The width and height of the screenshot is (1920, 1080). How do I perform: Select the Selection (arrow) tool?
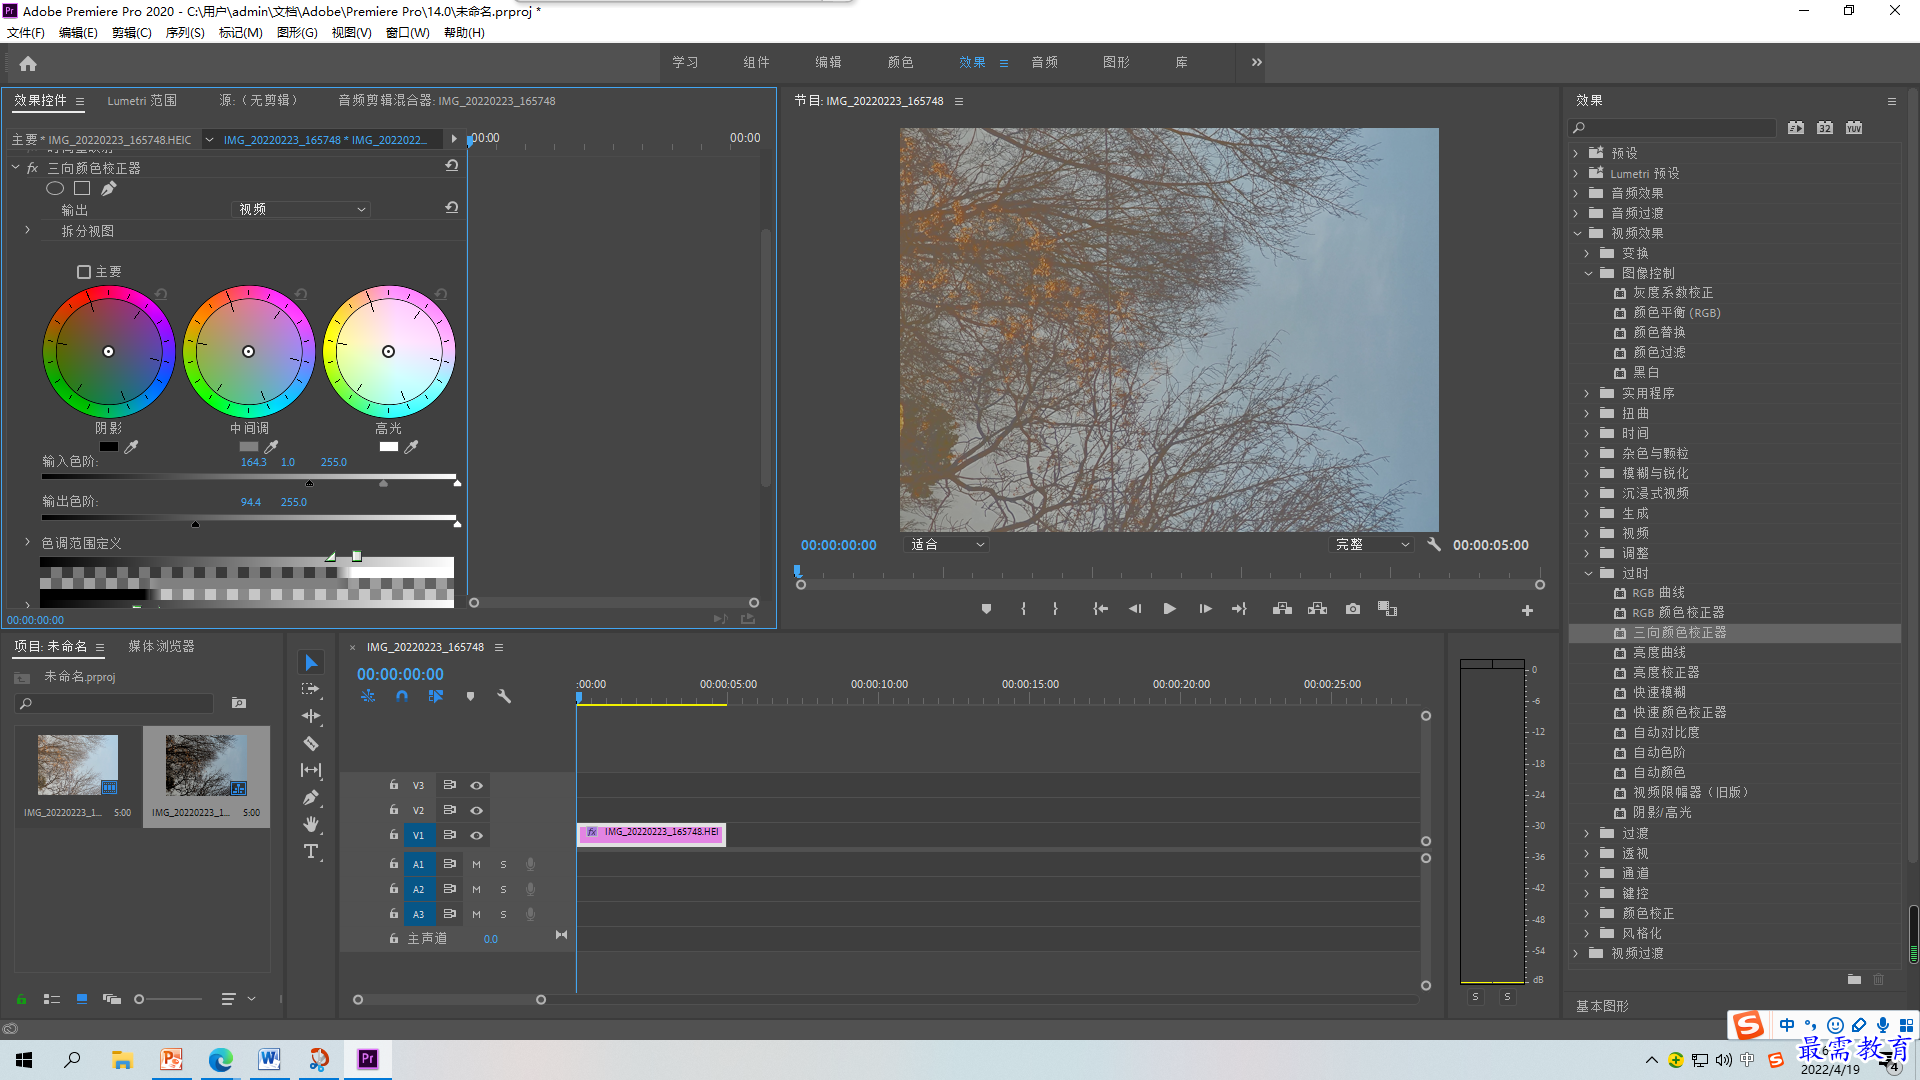click(311, 663)
